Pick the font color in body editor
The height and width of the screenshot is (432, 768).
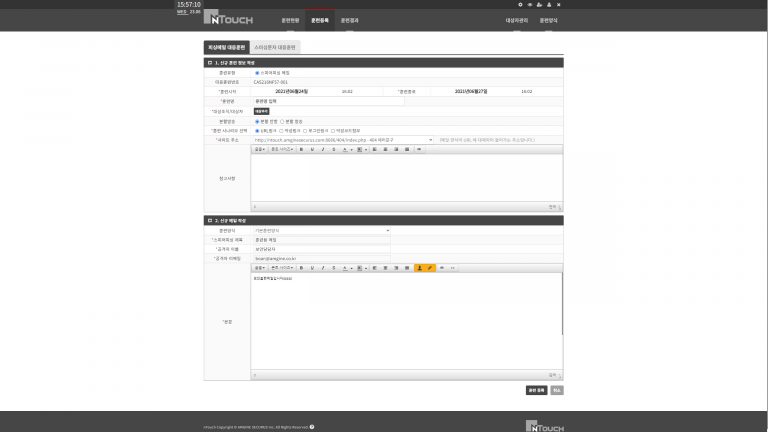tap(345, 268)
